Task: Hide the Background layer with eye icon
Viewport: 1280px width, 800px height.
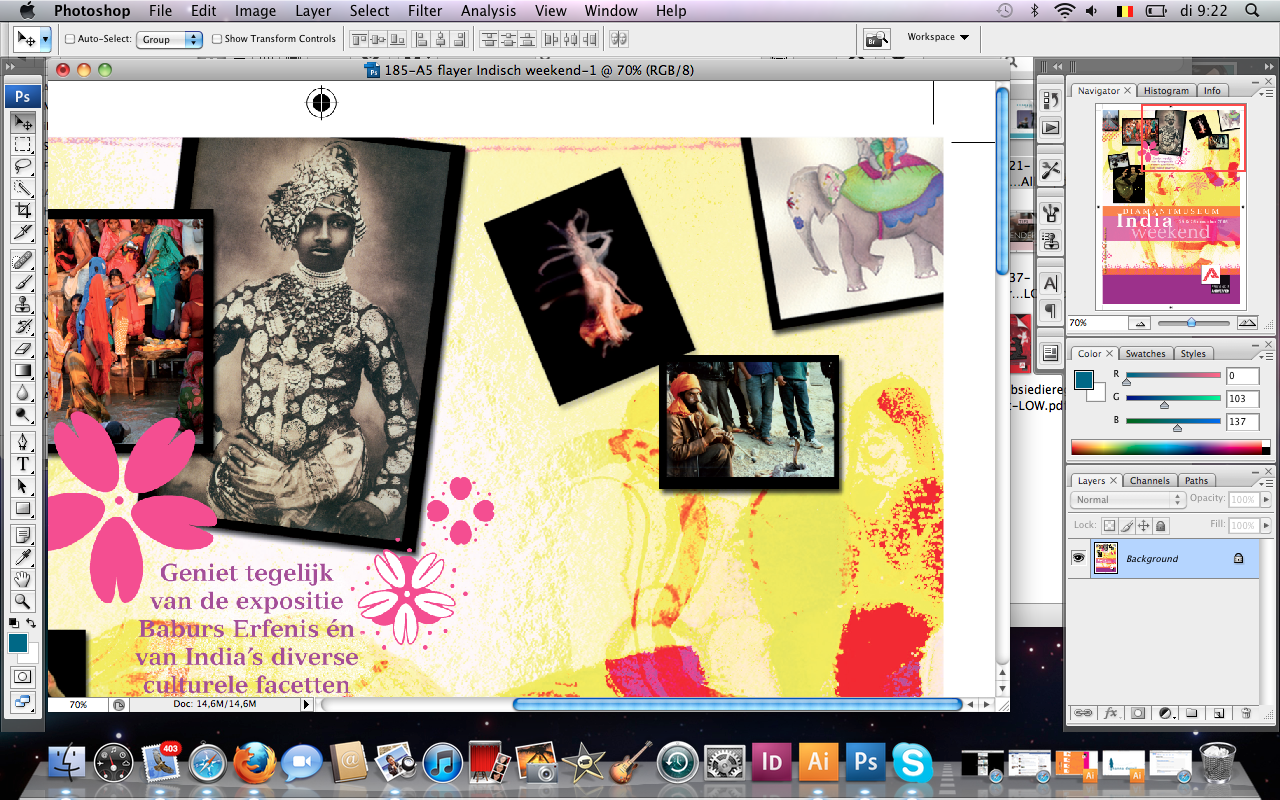Action: click(x=1078, y=558)
